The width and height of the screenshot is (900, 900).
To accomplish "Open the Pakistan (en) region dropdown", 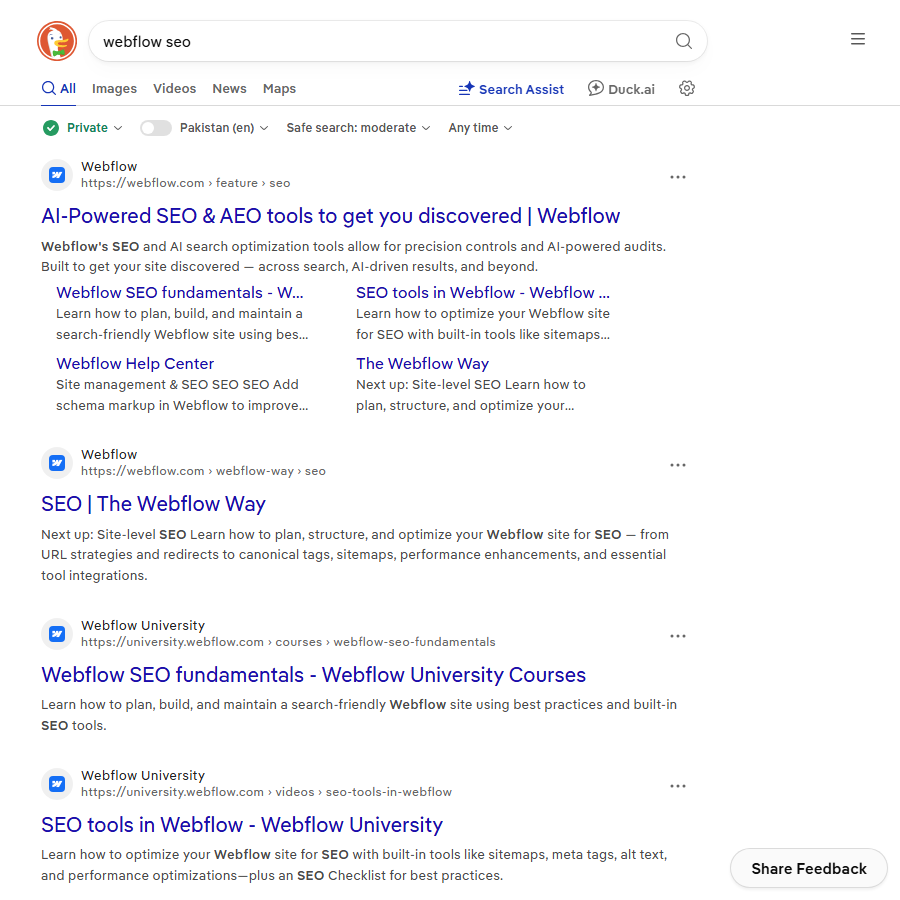I will pos(224,127).
